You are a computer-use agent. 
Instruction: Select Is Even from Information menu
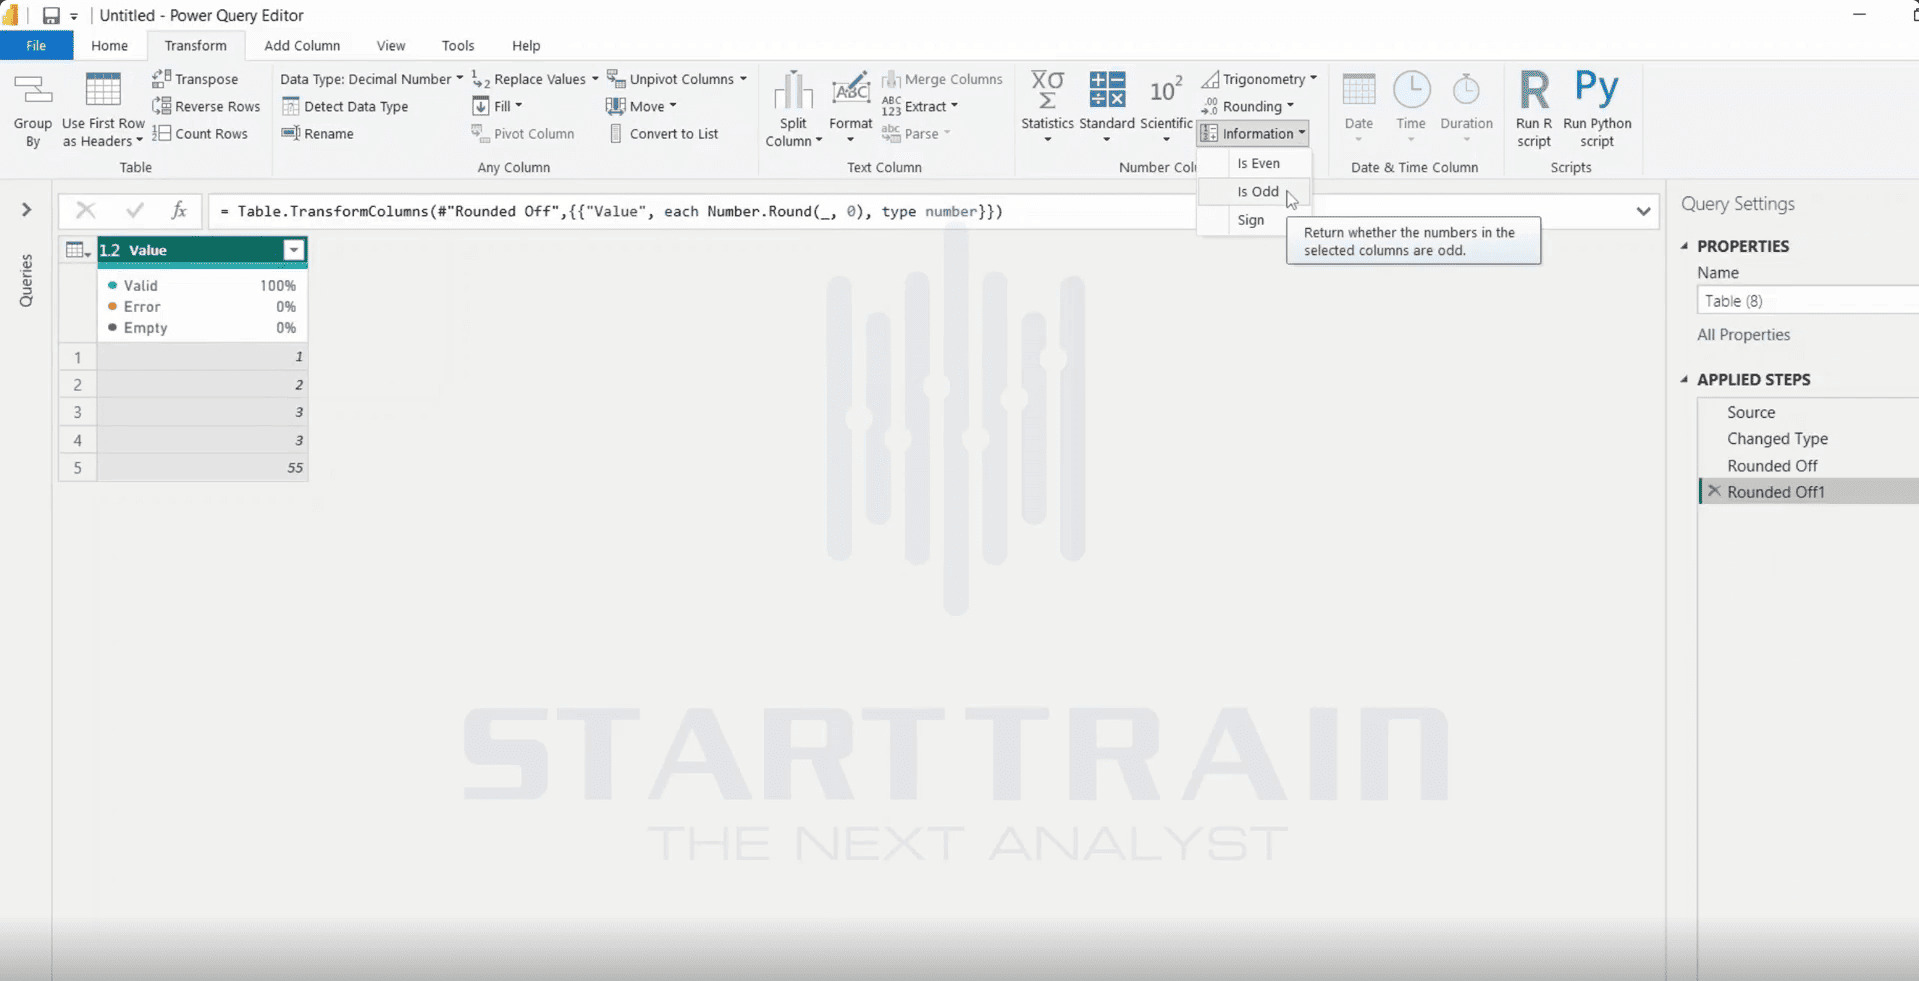click(1257, 163)
